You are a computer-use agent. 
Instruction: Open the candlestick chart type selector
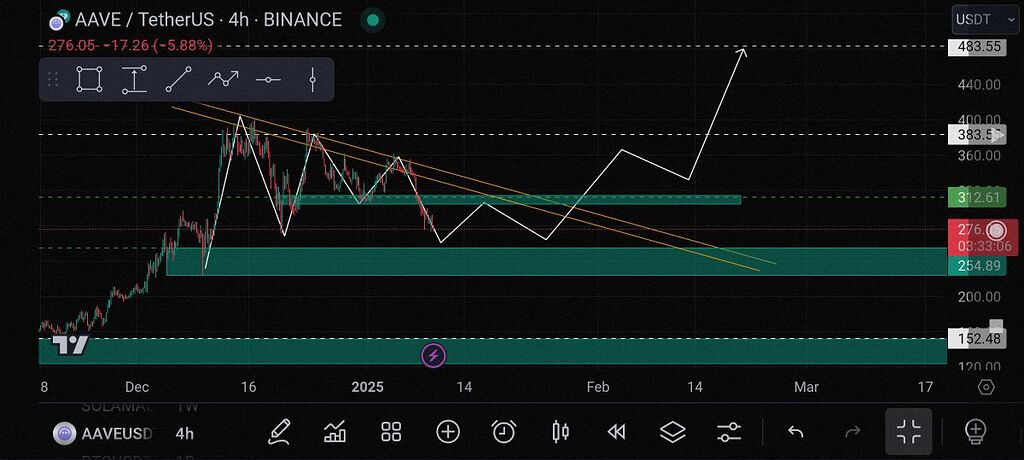(560, 432)
